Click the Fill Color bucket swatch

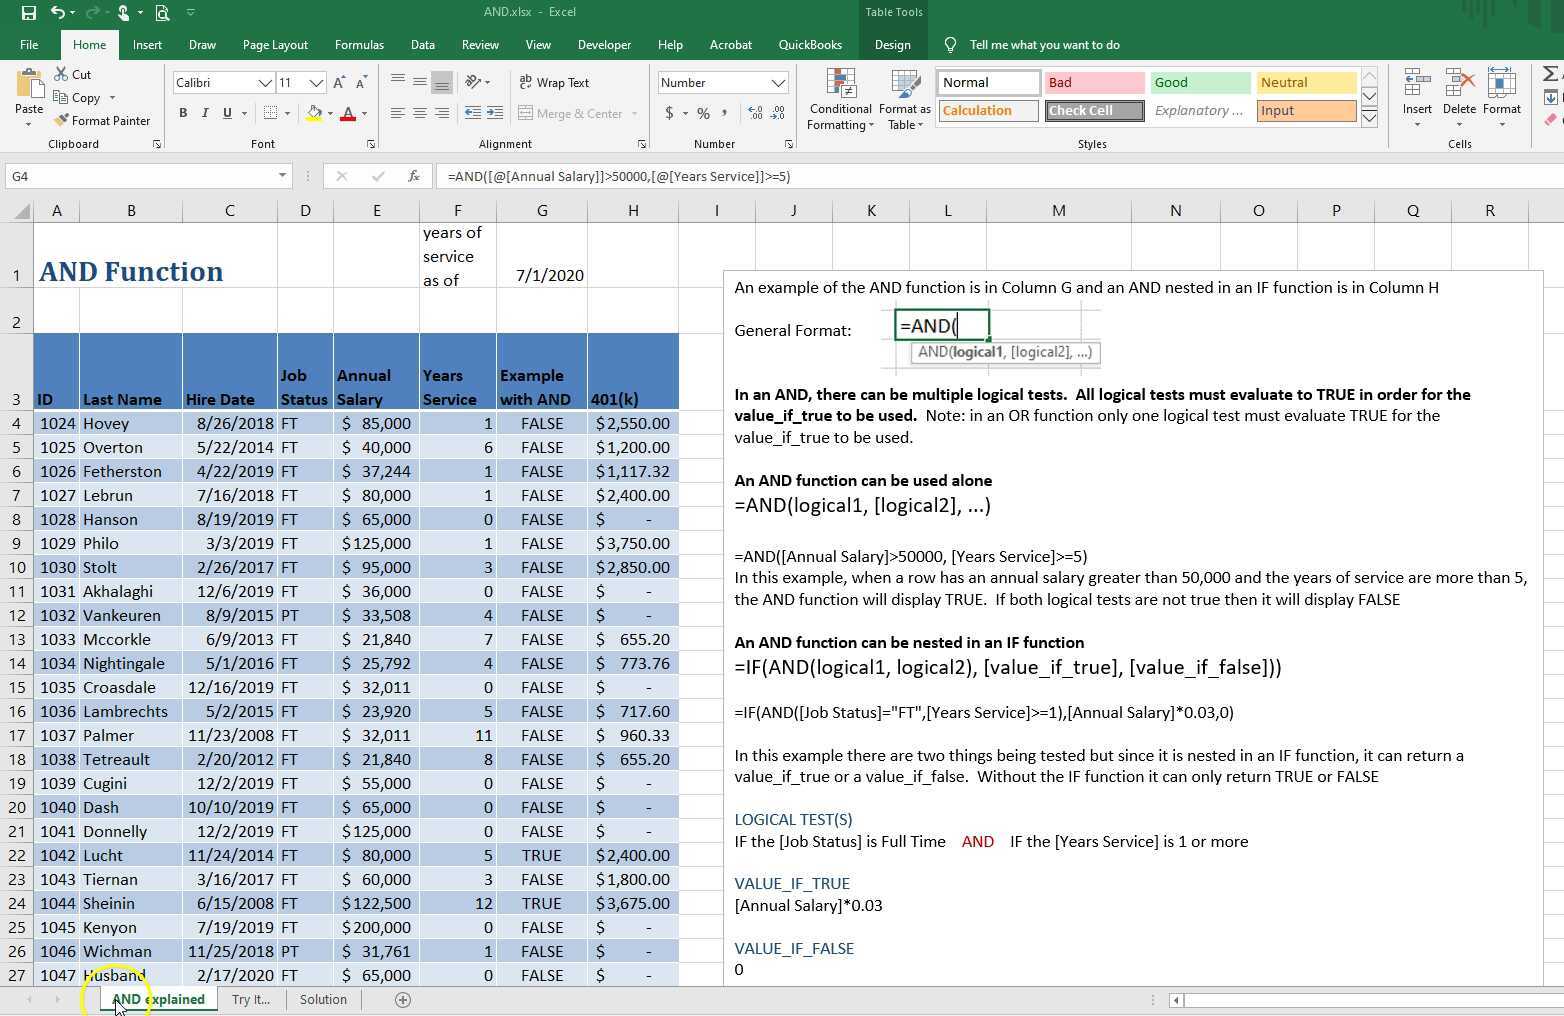[314, 114]
